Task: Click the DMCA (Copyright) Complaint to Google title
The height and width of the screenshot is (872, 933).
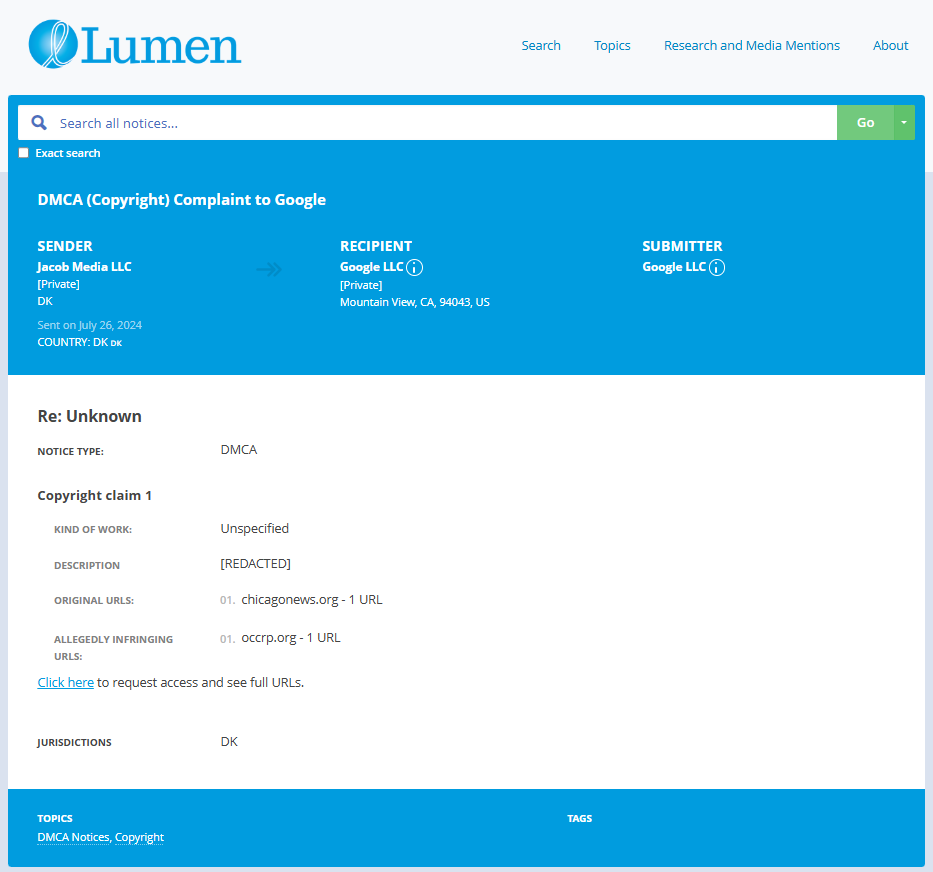Action: click(x=181, y=199)
